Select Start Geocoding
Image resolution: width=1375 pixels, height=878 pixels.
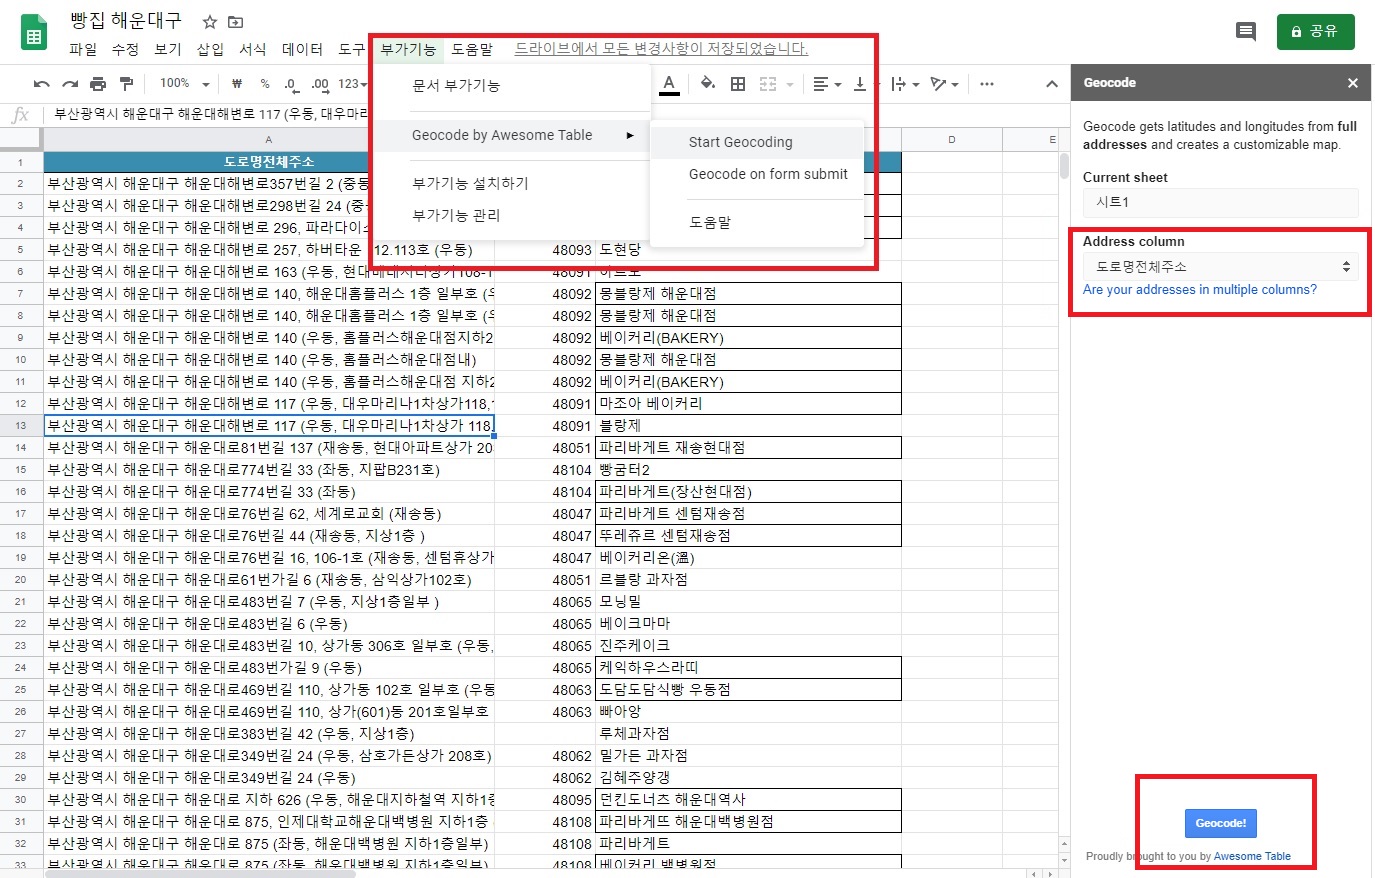756,142
